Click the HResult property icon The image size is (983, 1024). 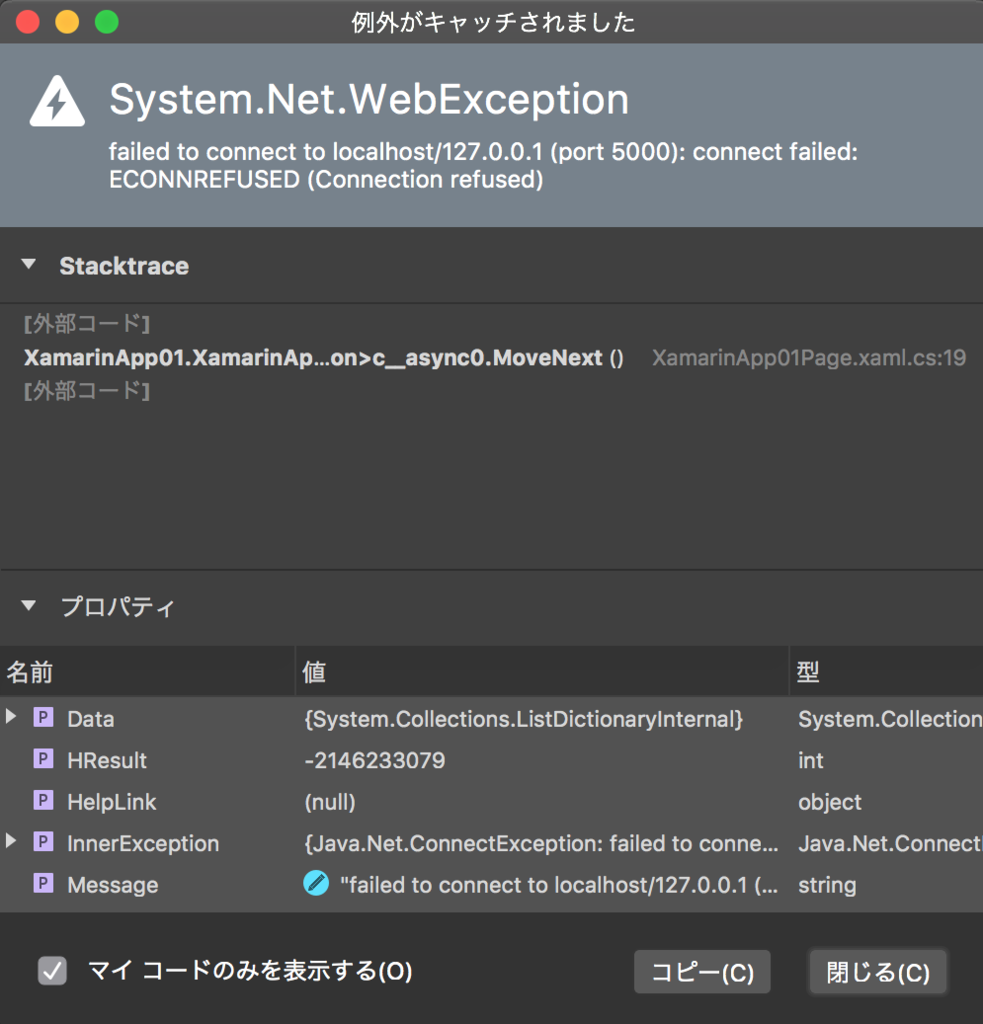[43, 759]
